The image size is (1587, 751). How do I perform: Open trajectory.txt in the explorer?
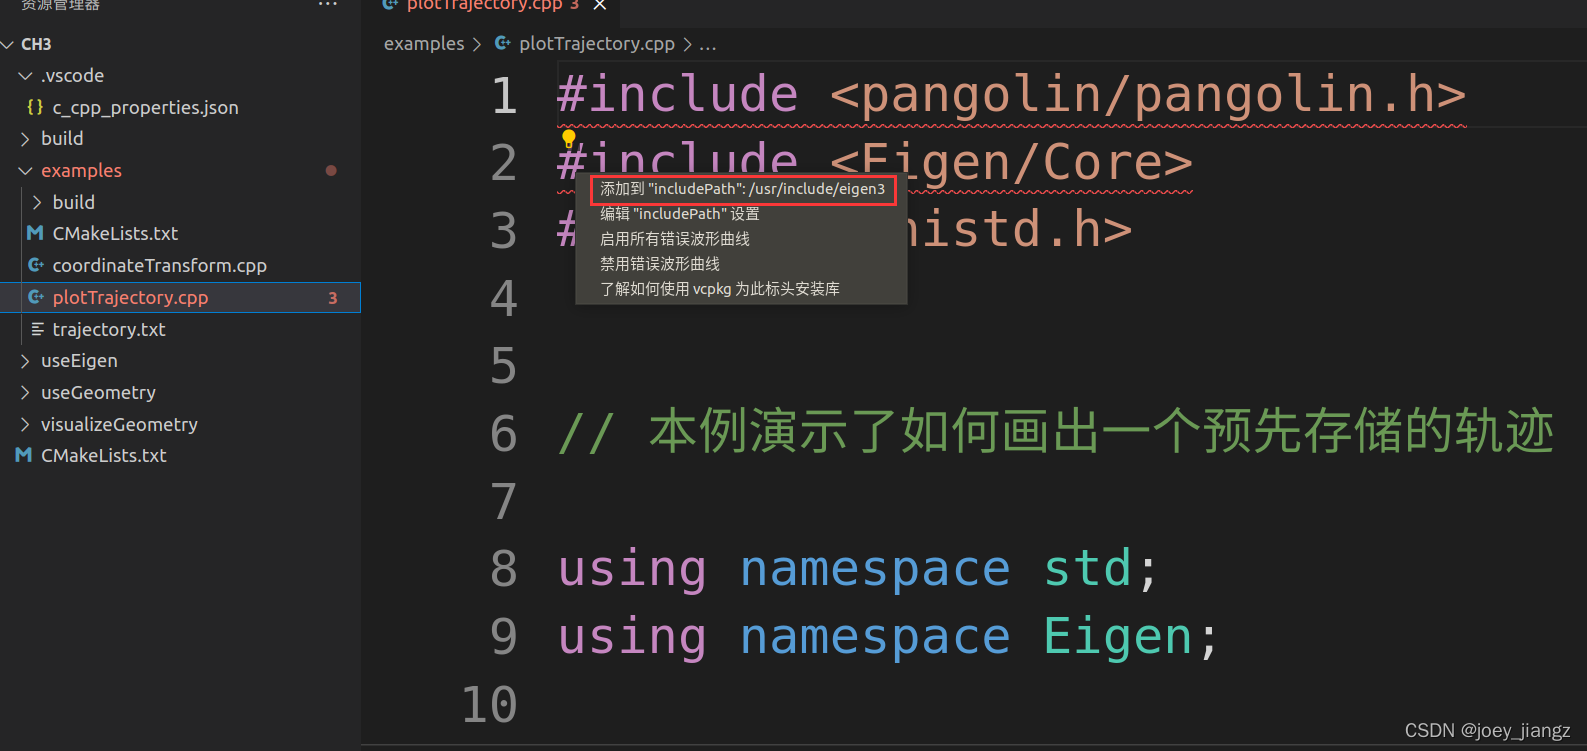[109, 329]
